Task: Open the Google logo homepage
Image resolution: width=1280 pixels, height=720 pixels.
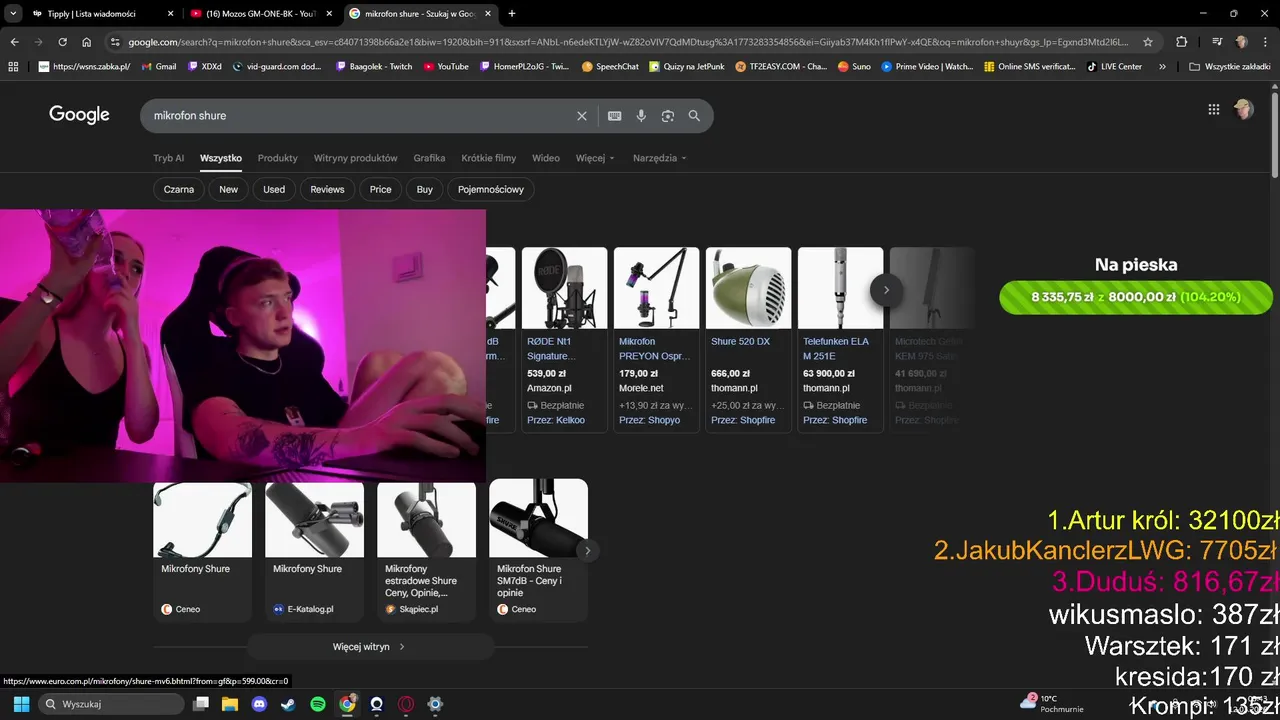Action: (x=79, y=115)
